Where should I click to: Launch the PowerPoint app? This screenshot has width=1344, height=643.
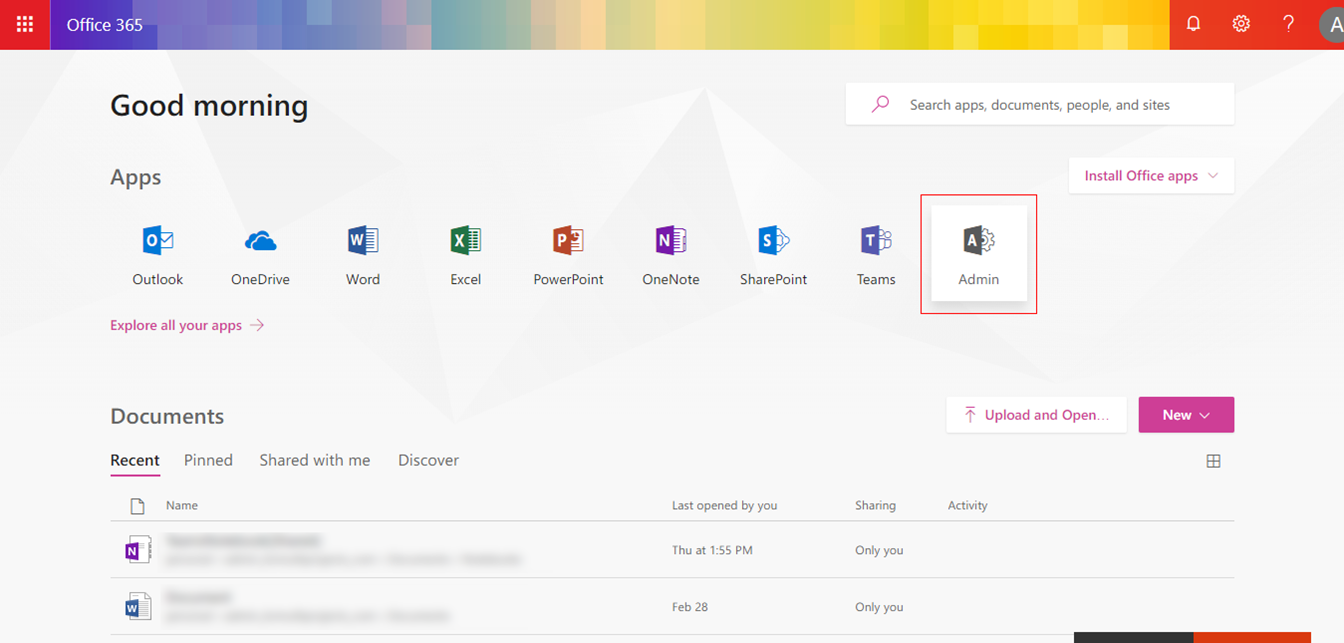(568, 256)
